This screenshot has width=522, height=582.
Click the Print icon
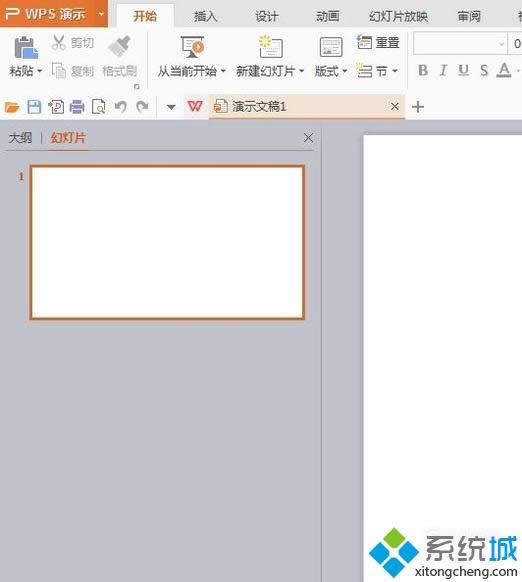(77, 107)
